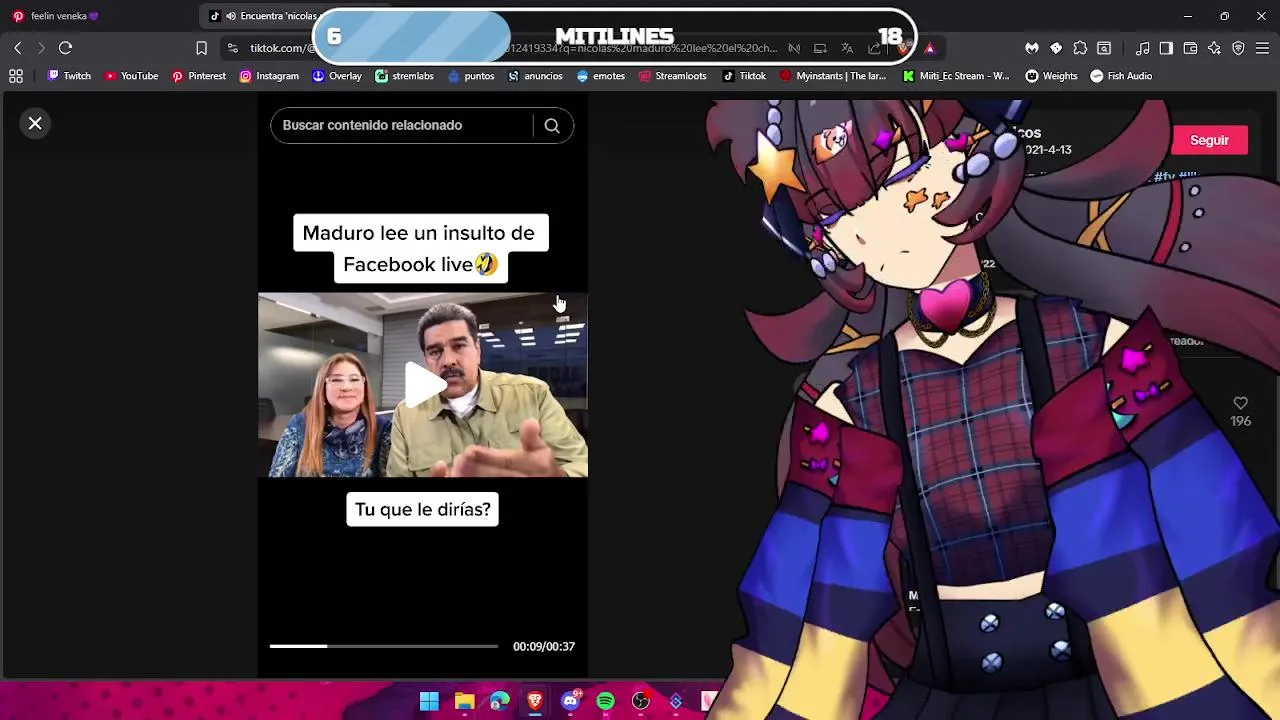
Task: Open the Miiti_Ec Stream bookmark
Action: (956, 76)
